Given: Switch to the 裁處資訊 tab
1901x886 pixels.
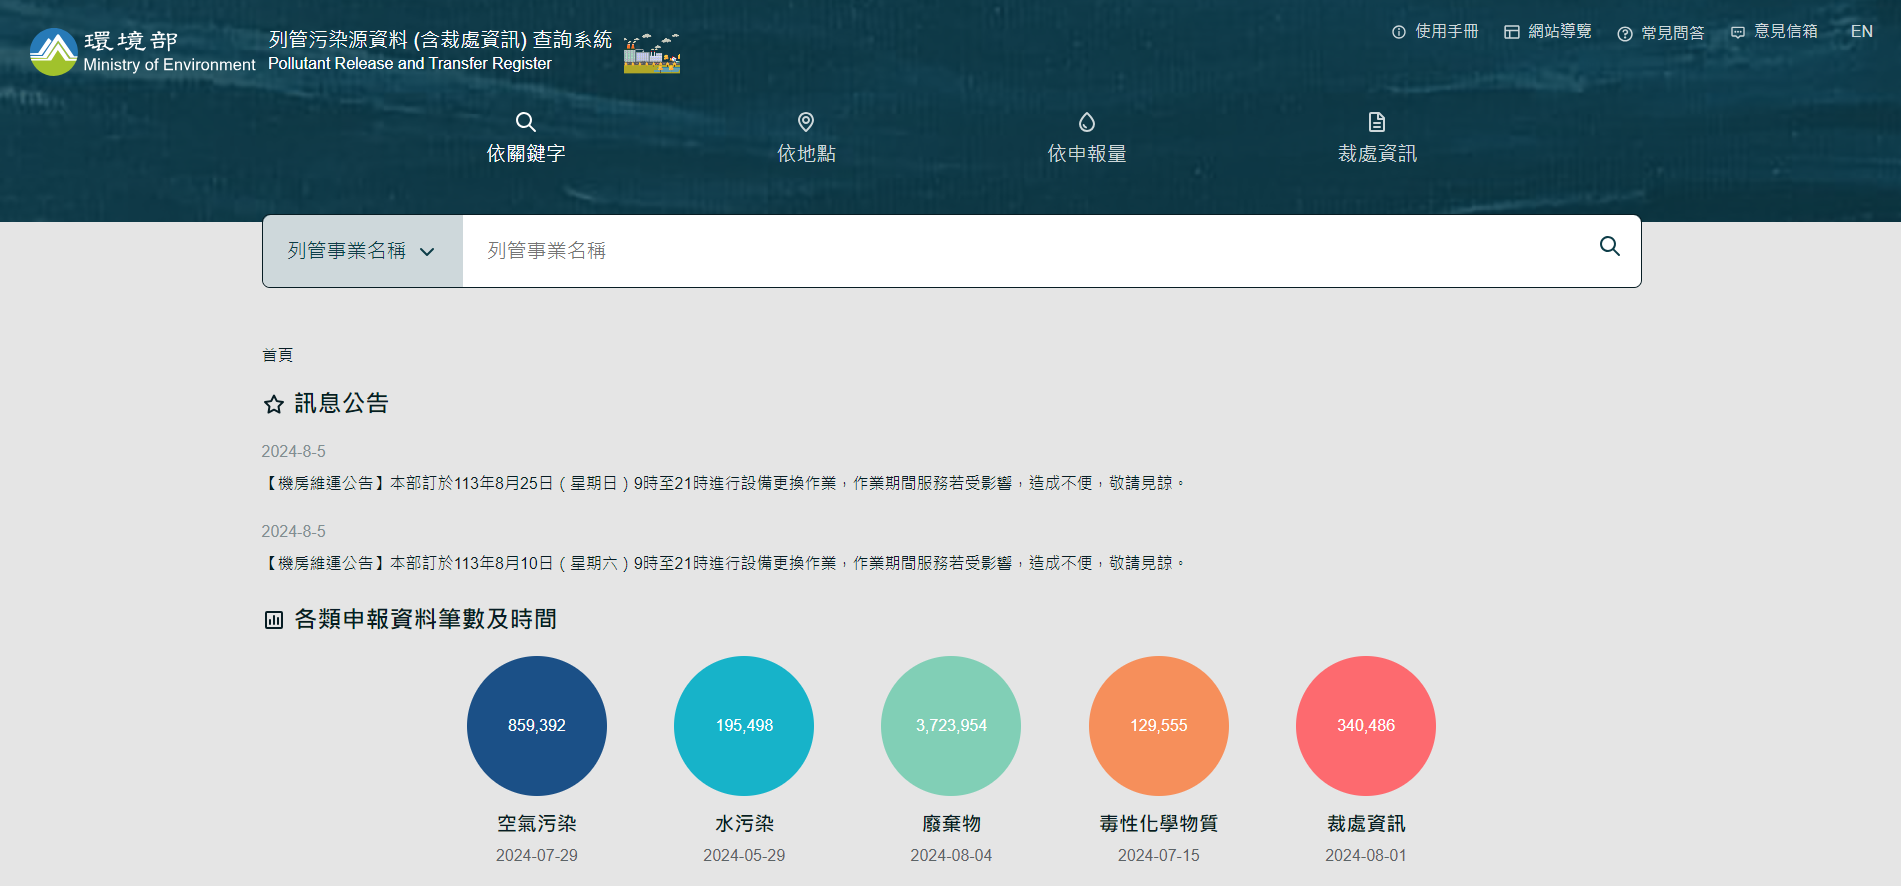Looking at the screenshot, I should click(x=1377, y=138).
